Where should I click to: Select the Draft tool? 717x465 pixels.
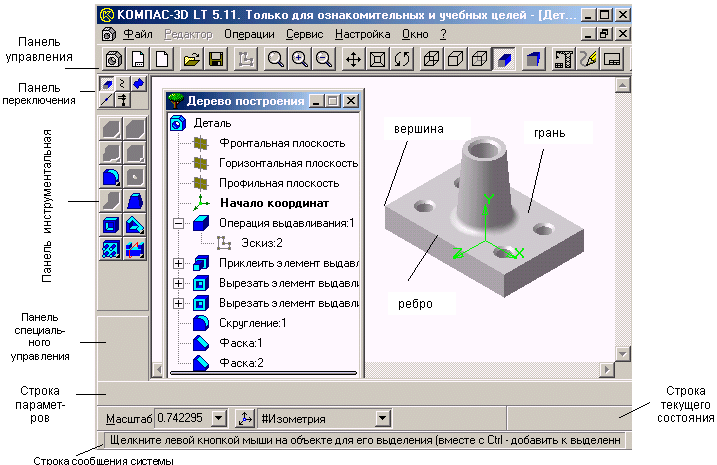coord(135,201)
